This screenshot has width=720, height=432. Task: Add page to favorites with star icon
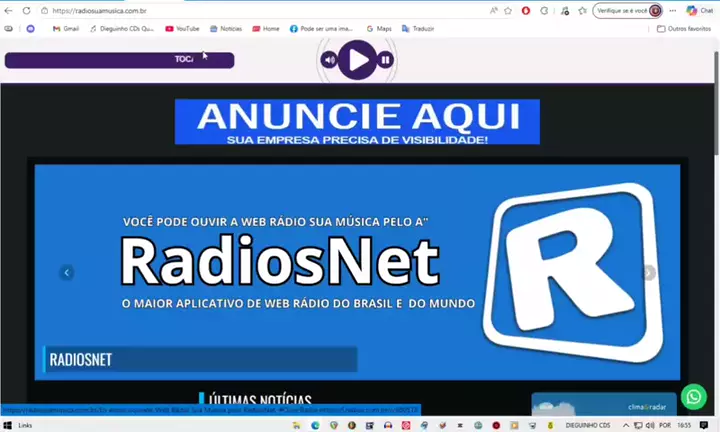(508, 11)
